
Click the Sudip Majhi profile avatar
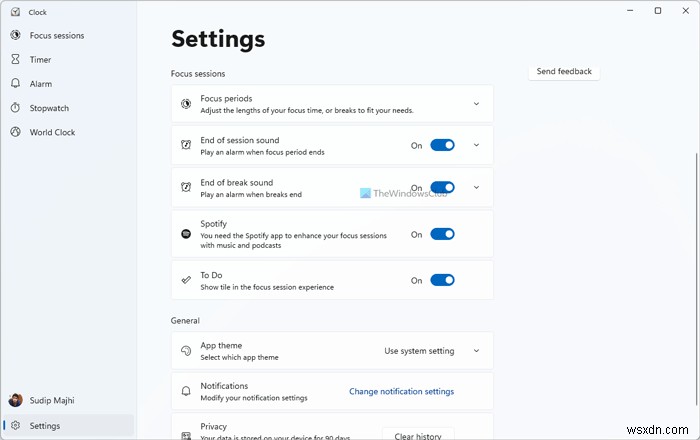click(x=16, y=401)
